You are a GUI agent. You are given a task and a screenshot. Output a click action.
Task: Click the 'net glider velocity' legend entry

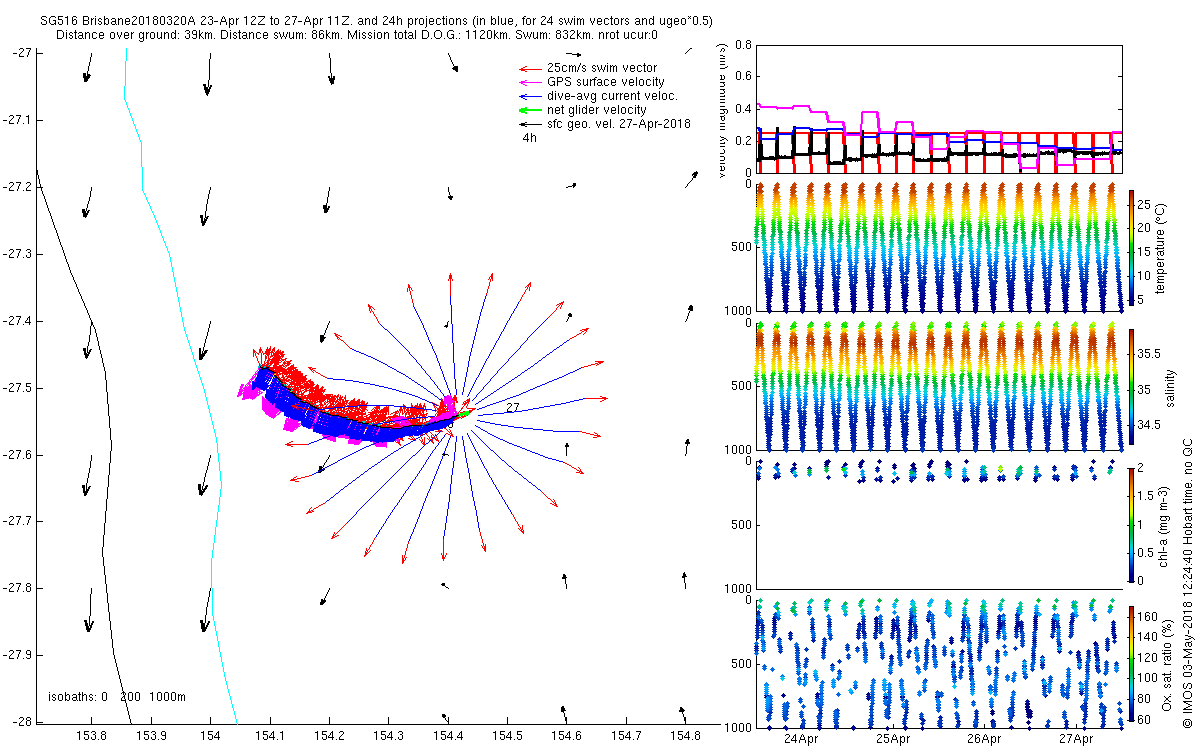point(597,110)
